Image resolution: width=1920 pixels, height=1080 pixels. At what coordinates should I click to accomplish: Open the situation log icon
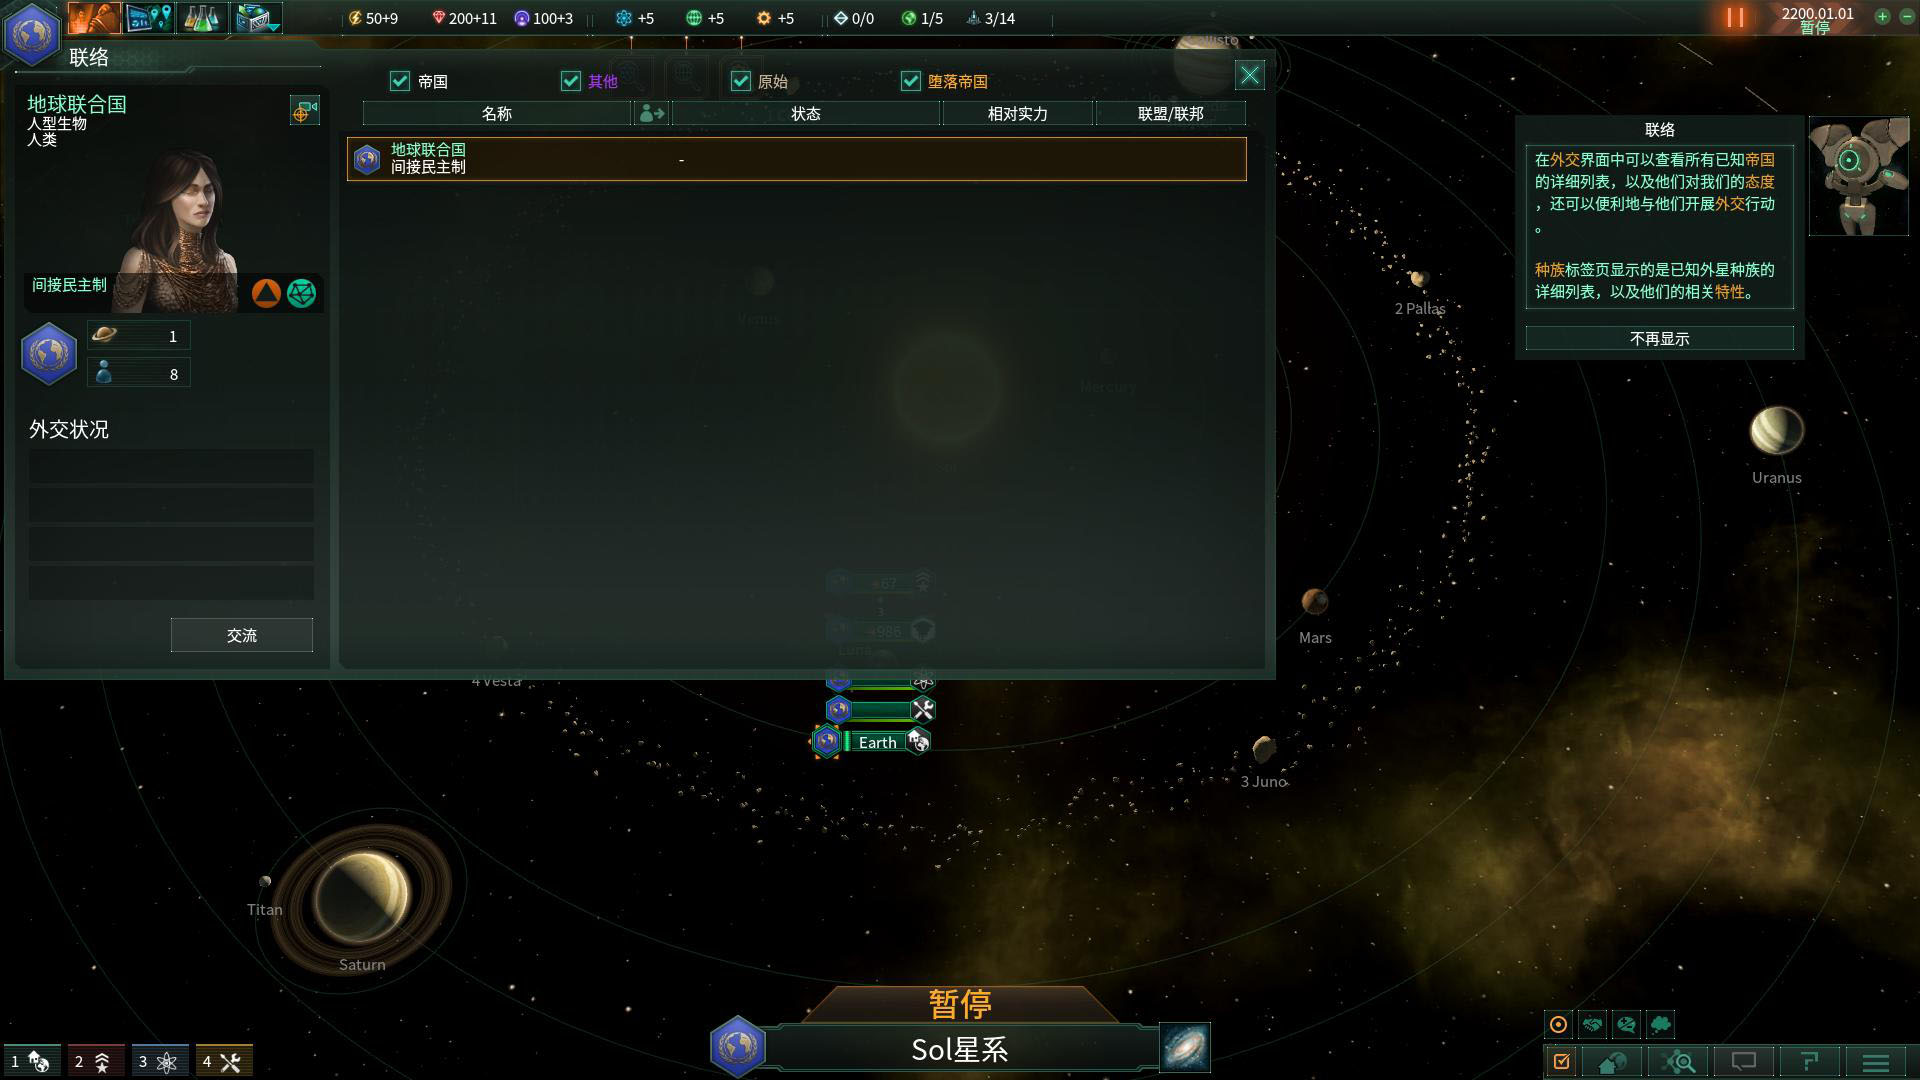1563,1062
